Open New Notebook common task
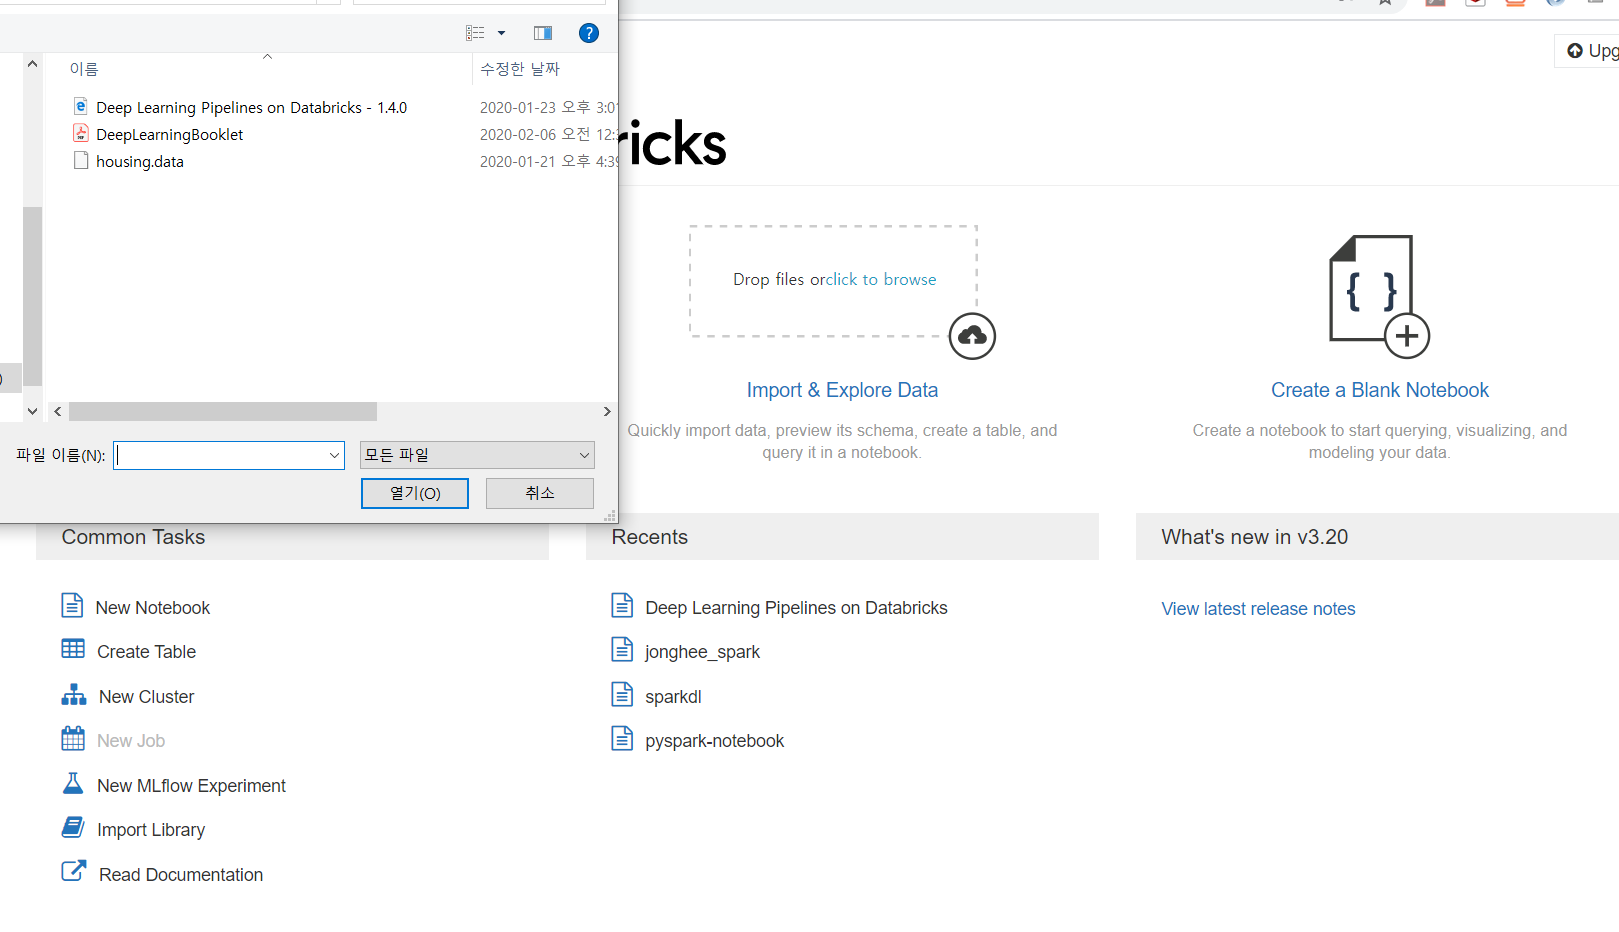Screen dimensions: 1619x932 [x=153, y=608]
